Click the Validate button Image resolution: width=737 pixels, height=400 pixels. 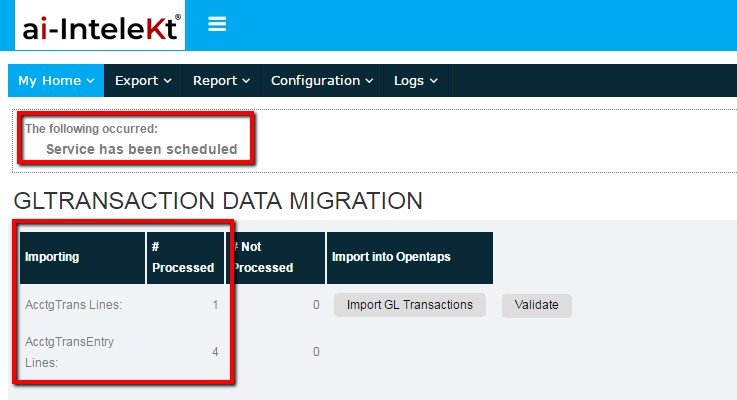[536, 306]
